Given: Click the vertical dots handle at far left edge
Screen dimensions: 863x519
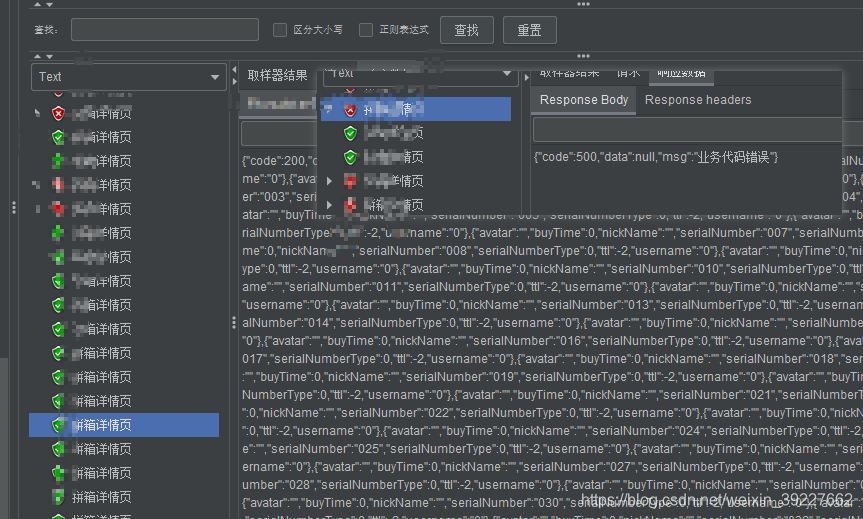Looking at the screenshot, I should [14, 207].
